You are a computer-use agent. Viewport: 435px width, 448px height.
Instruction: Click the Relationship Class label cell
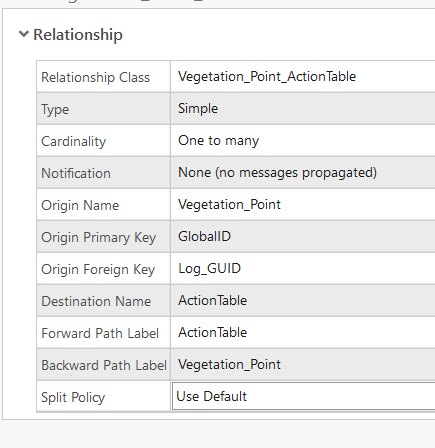(103, 77)
